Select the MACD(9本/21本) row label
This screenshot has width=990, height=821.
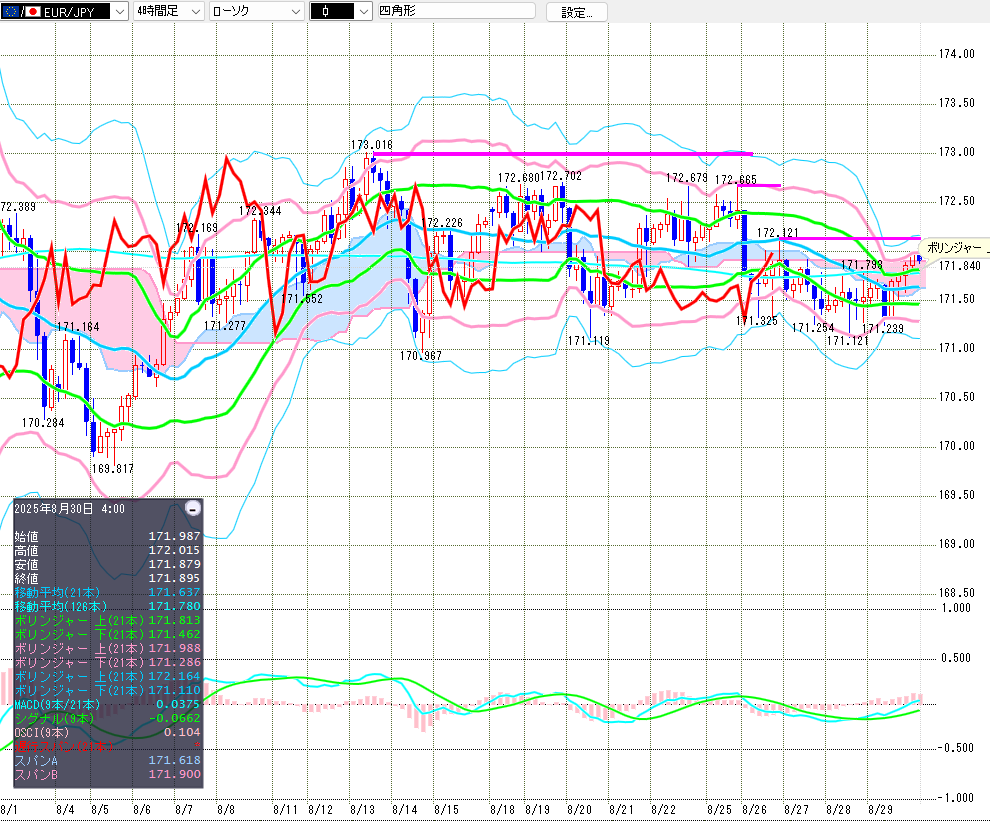57,704
